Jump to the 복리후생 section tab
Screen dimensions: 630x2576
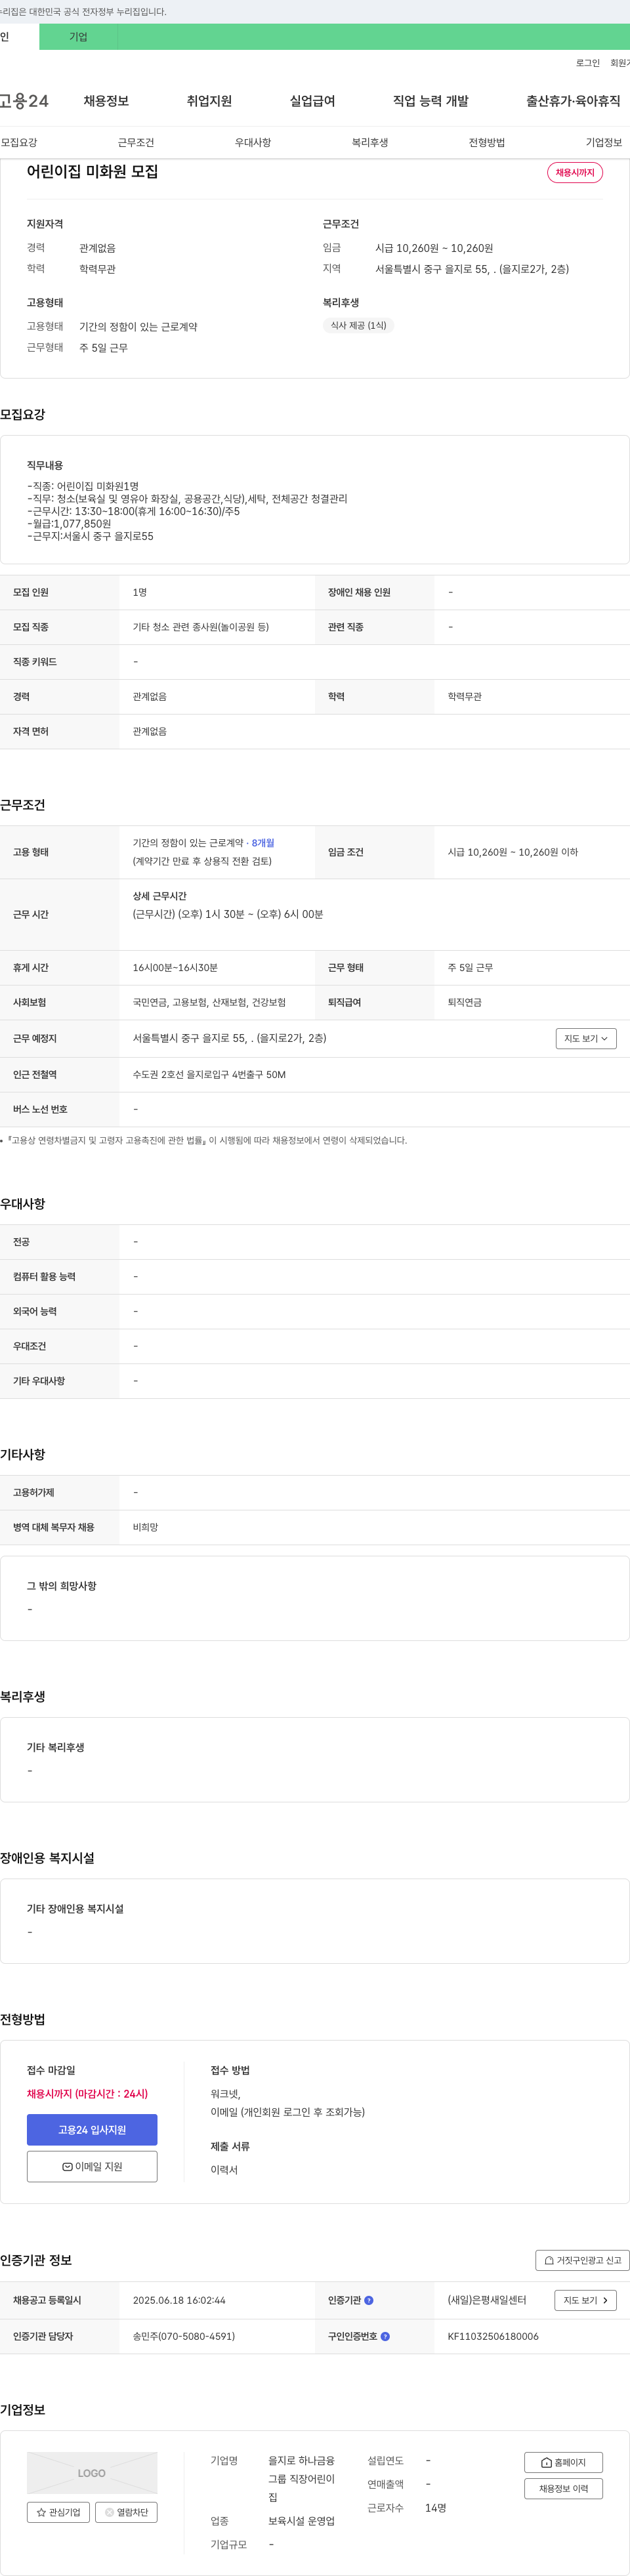coord(370,143)
